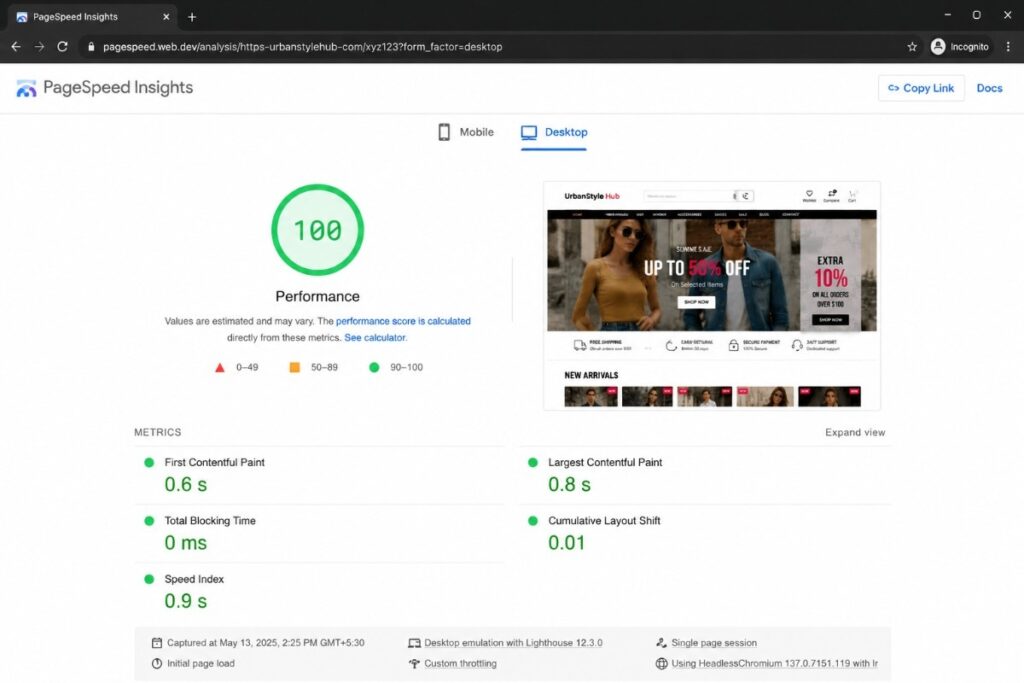Screen dimensions: 1024x683
Task: Click icon beside Single page session
Action: pos(661,643)
